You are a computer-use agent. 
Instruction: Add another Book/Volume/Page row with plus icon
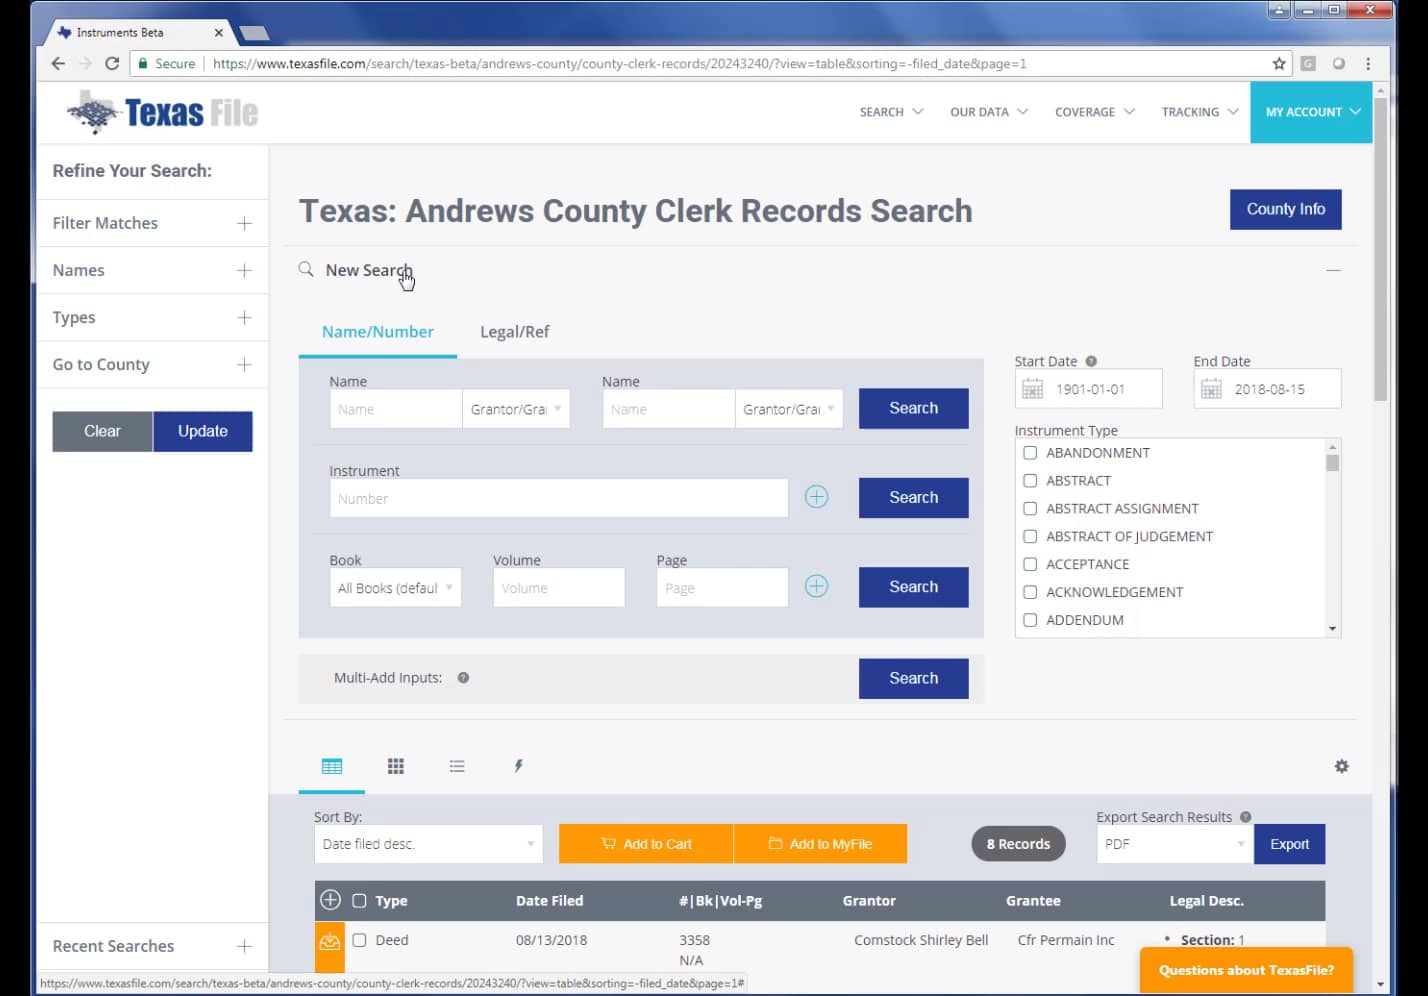tap(816, 586)
